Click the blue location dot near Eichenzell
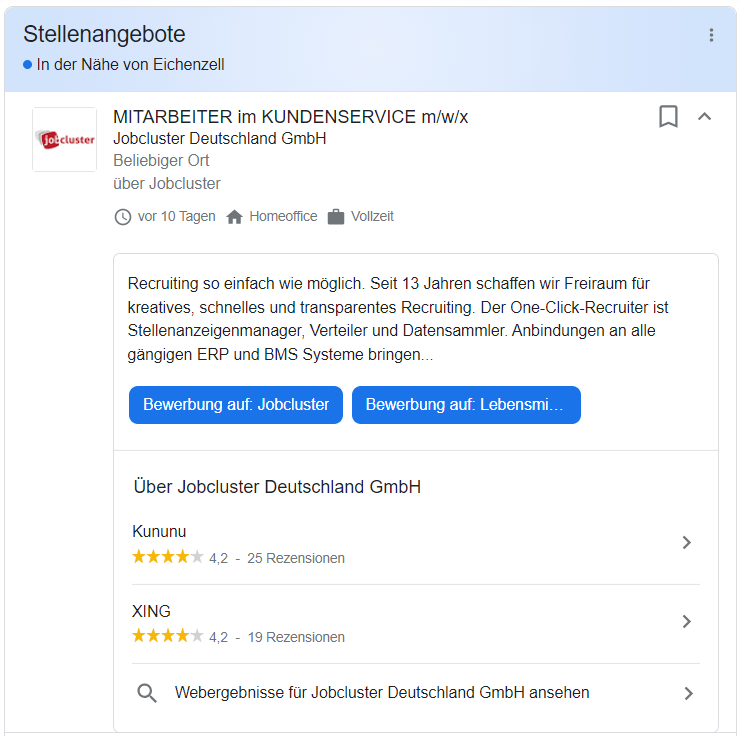The image size is (741, 736). click(x=28, y=65)
